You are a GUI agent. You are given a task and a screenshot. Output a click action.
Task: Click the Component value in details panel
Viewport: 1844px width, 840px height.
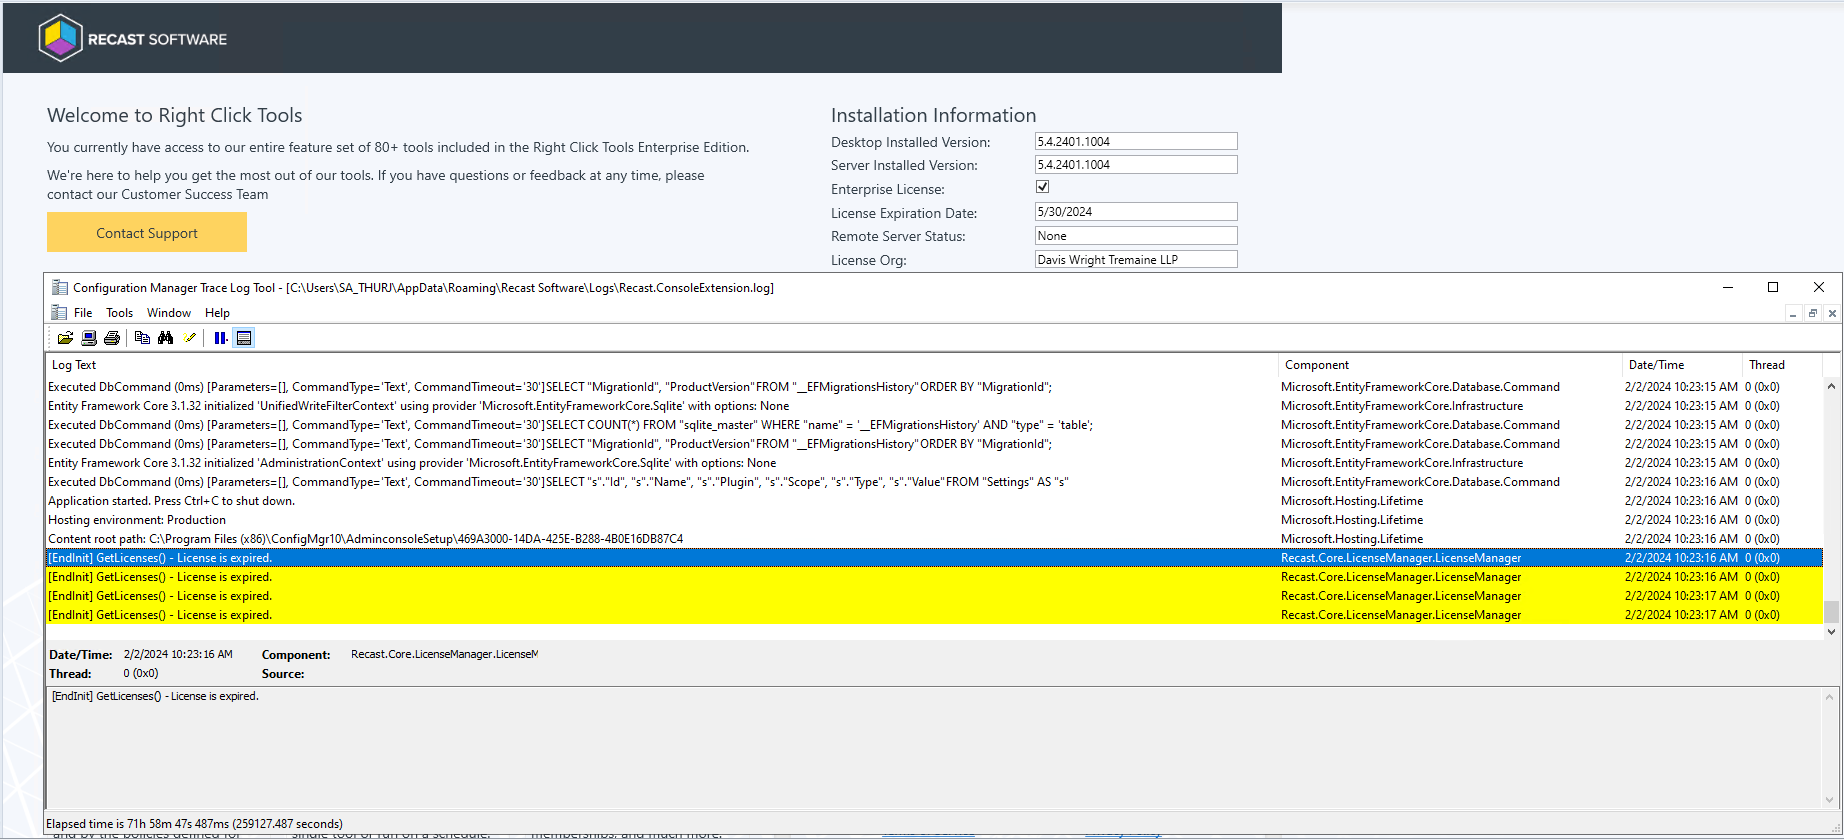tap(444, 654)
